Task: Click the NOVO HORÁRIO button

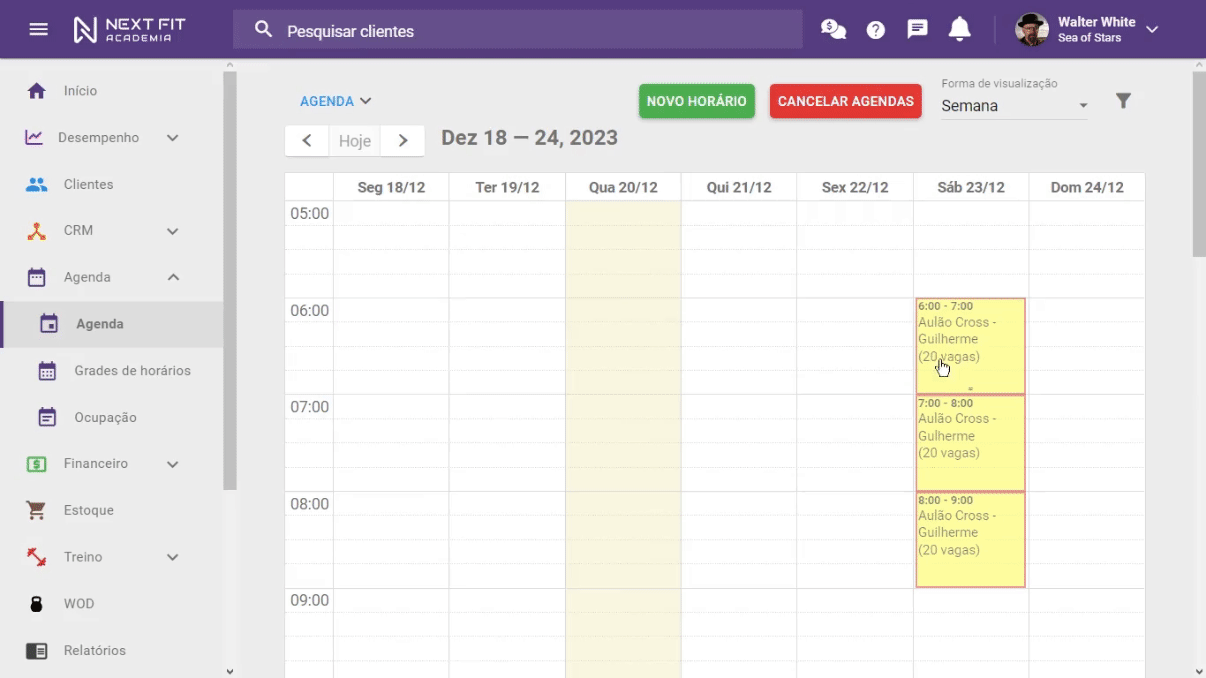Action: pyautogui.click(x=696, y=101)
